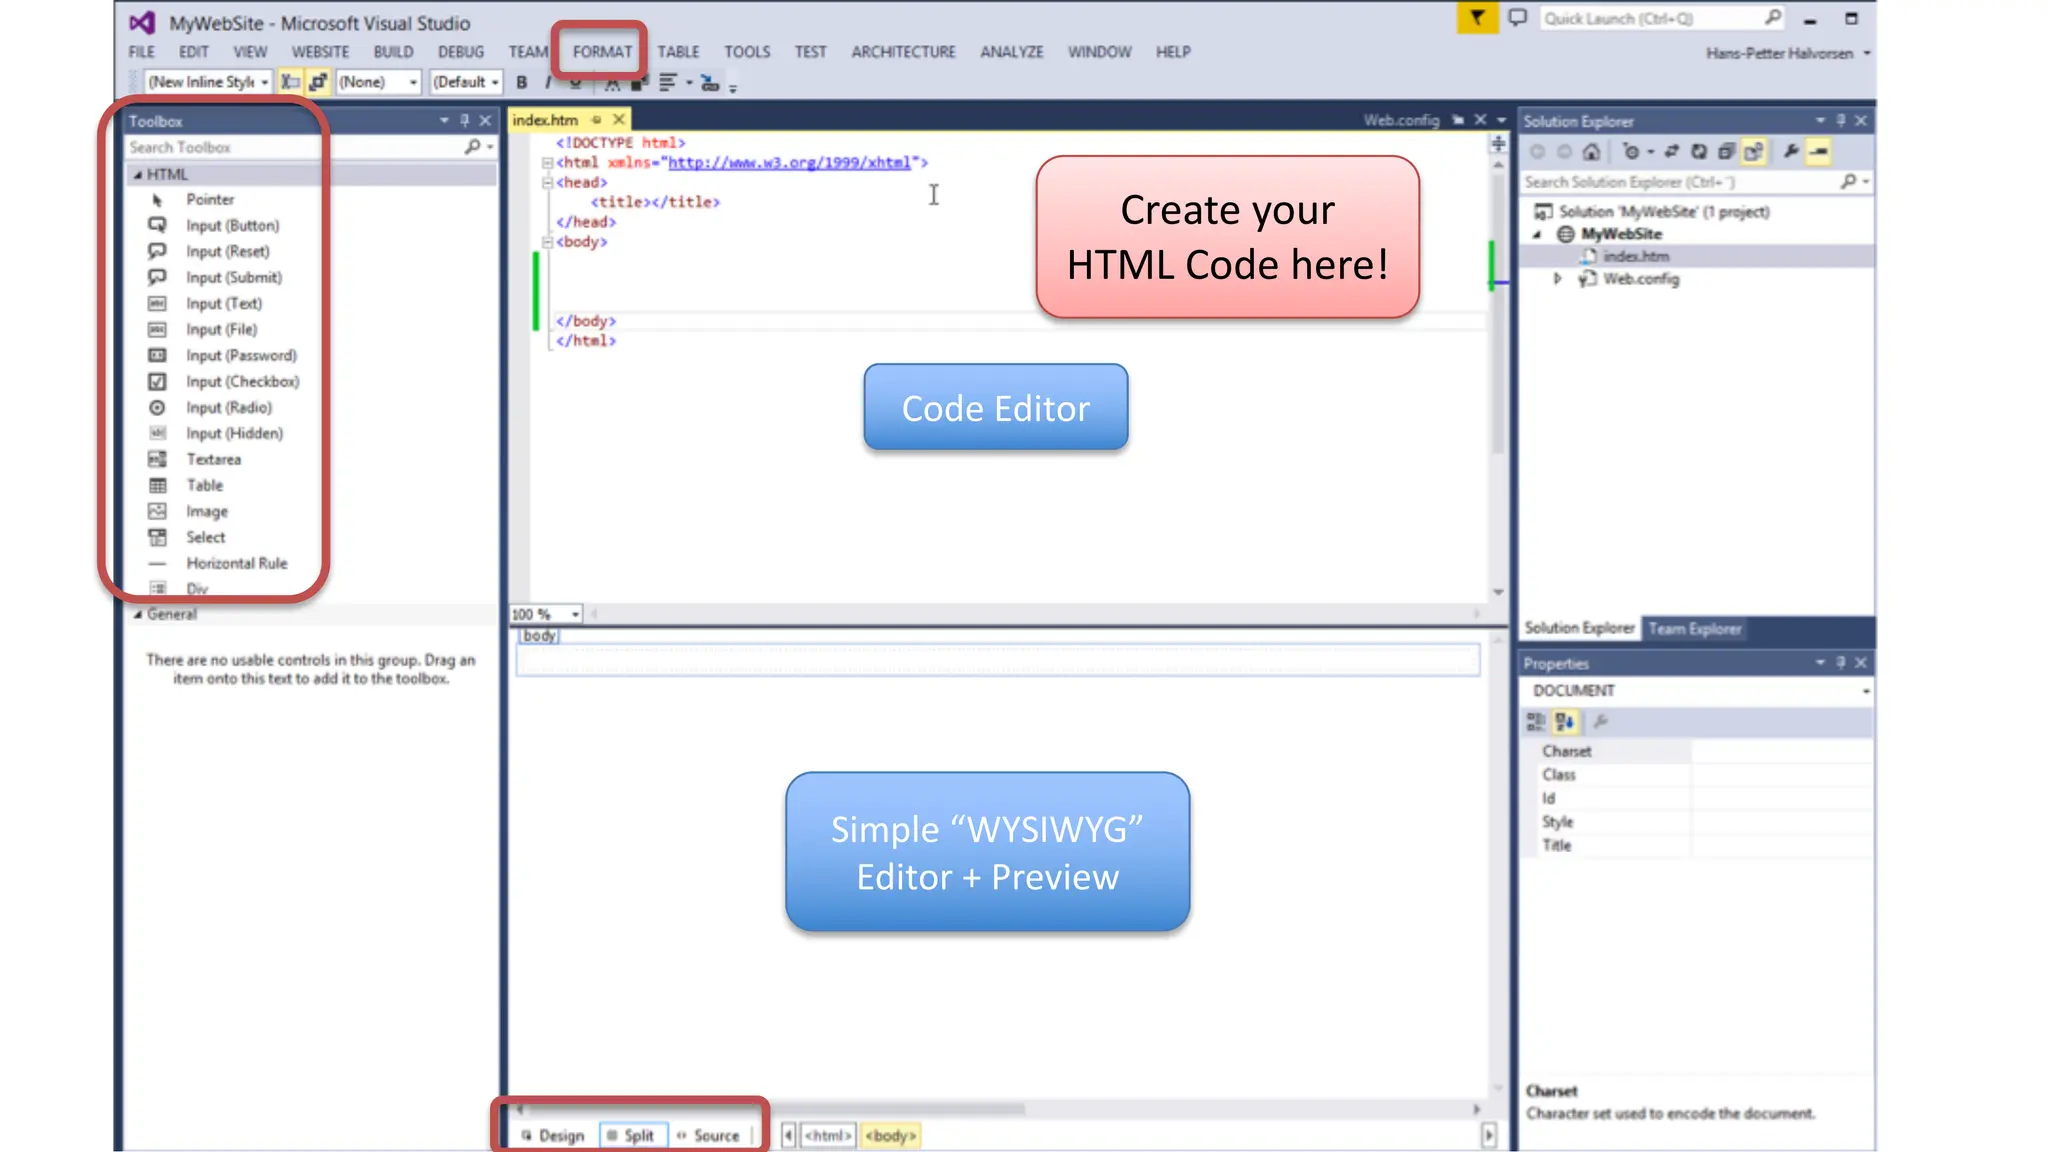Click Solution Explorer Home icon

(1591, 152)
